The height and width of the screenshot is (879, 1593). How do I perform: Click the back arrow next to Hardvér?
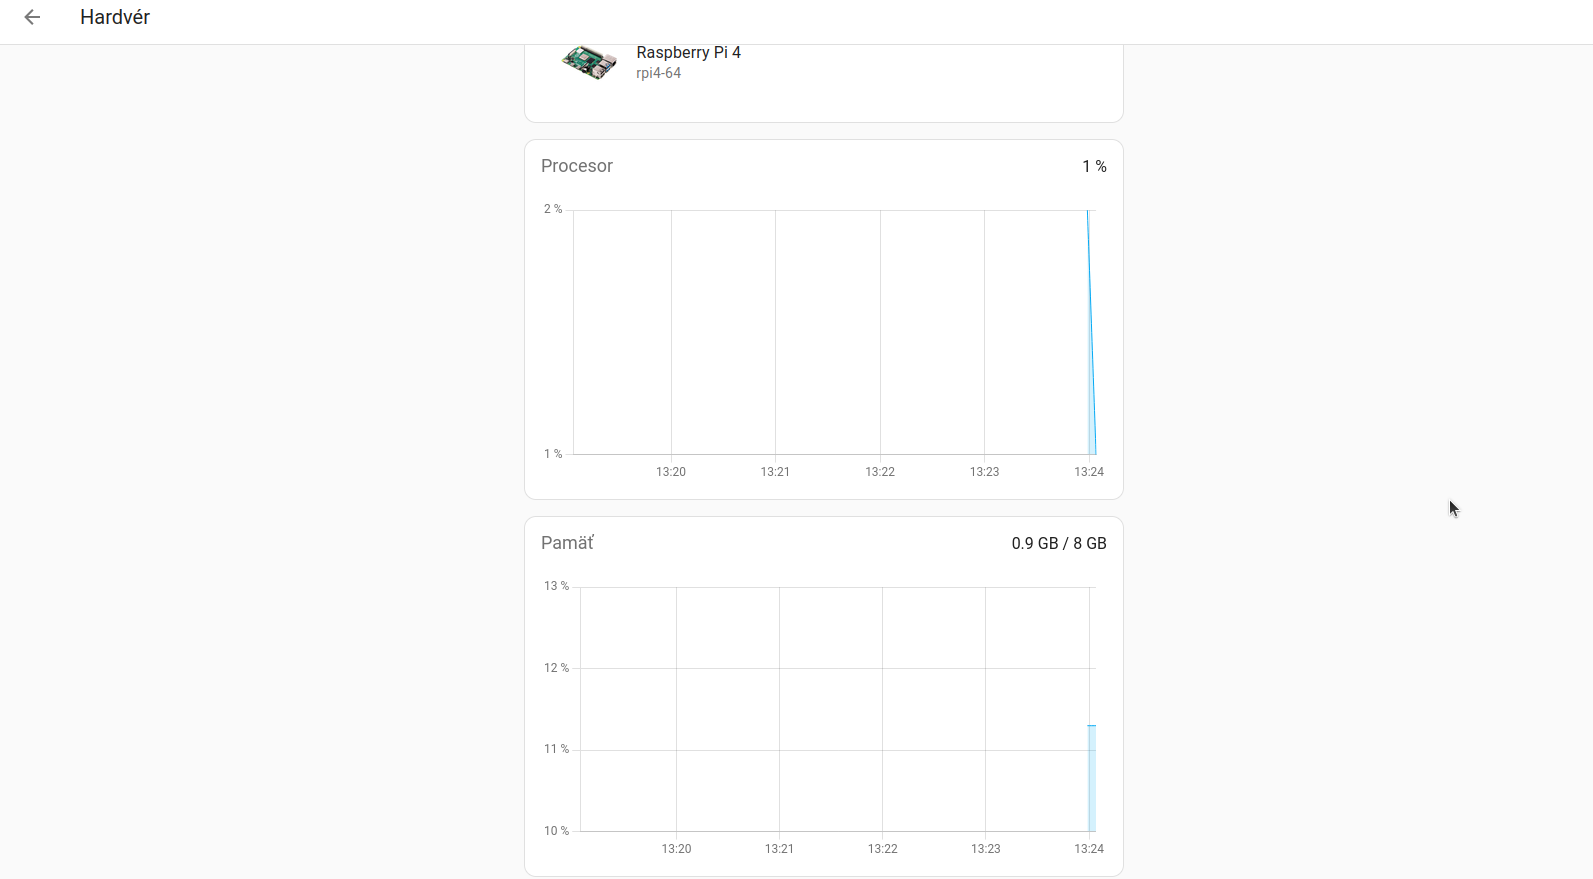point(32,17)
